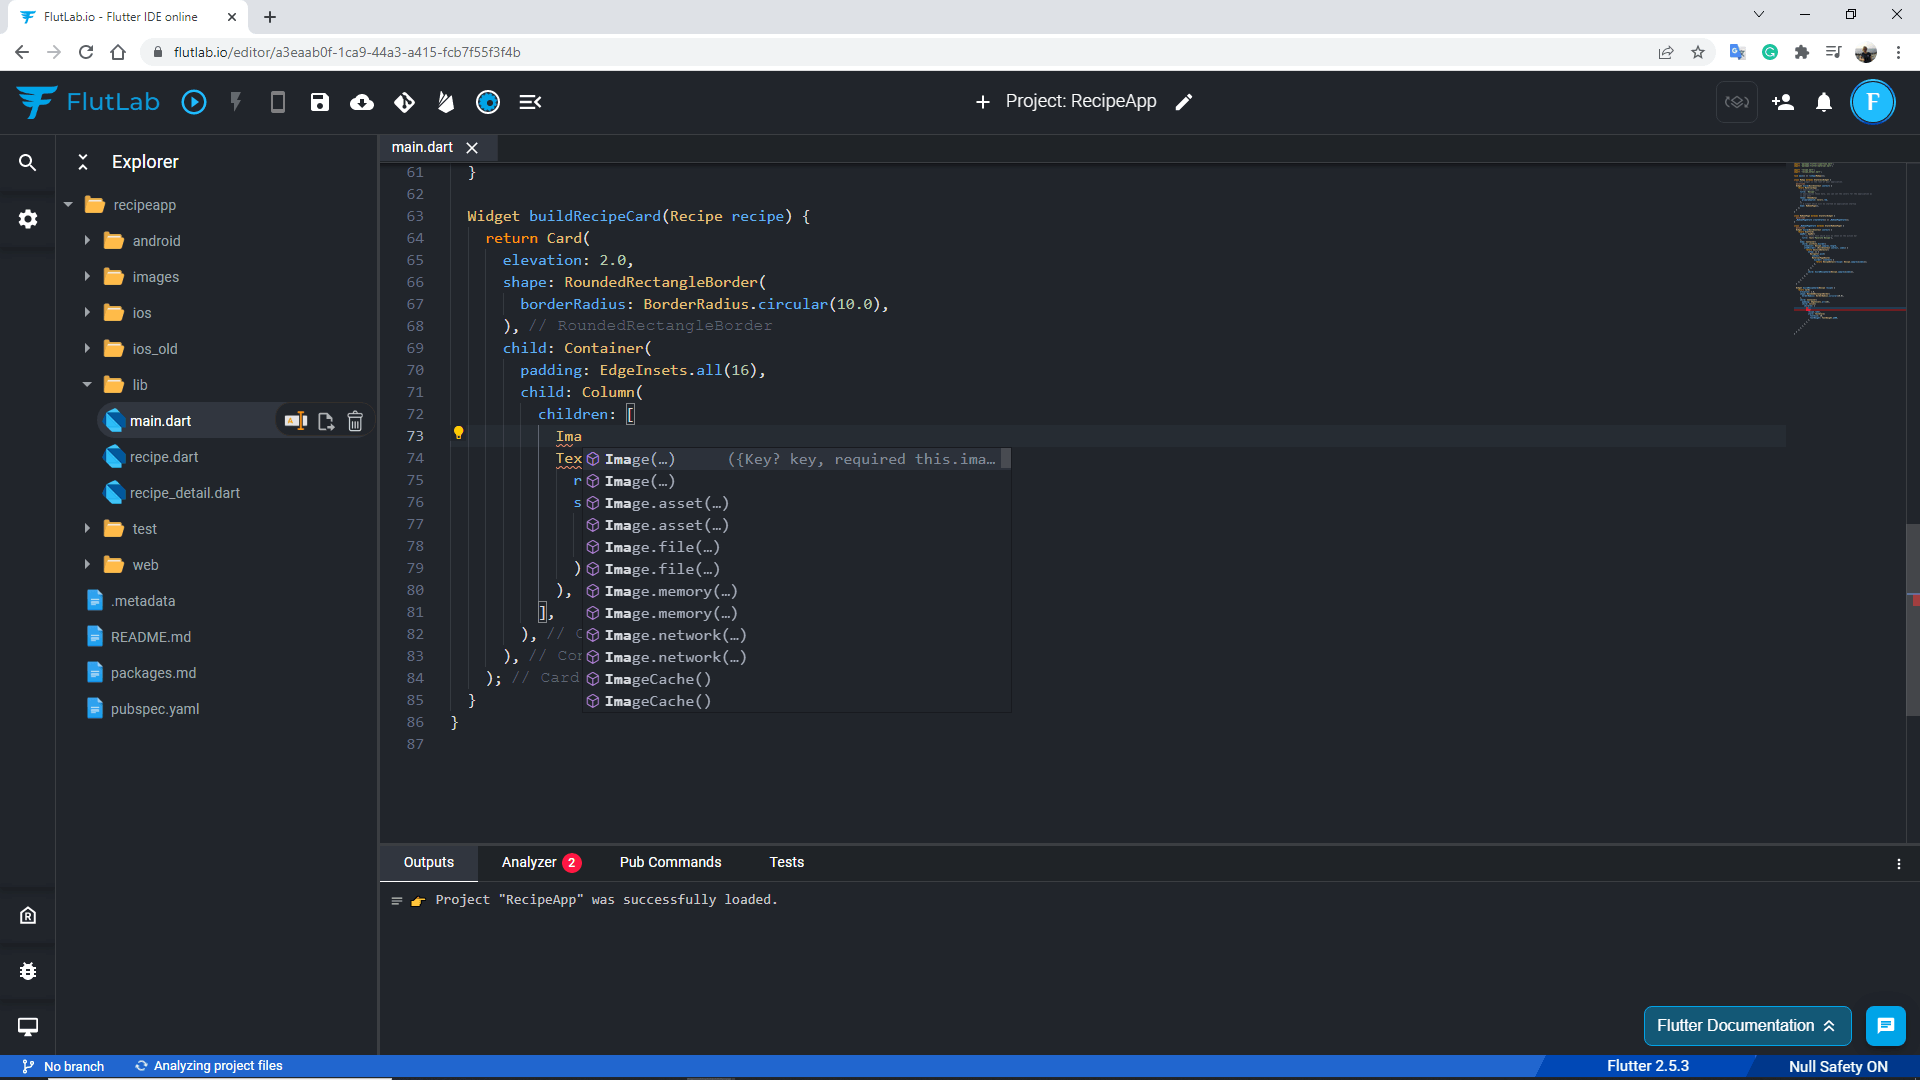Click the hot reload lightning icon

(x=236, y=102)
